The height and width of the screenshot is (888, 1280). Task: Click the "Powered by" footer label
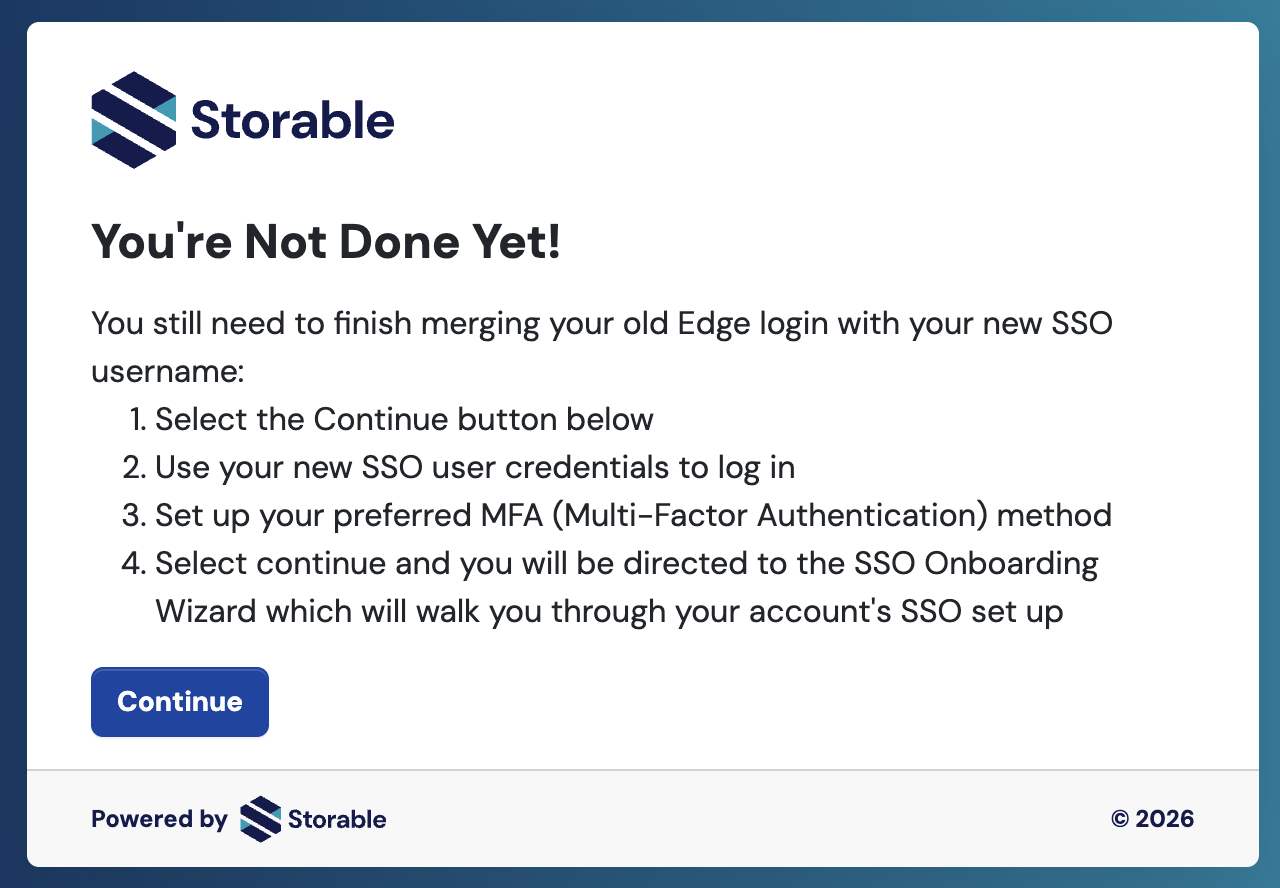point(159,820)
